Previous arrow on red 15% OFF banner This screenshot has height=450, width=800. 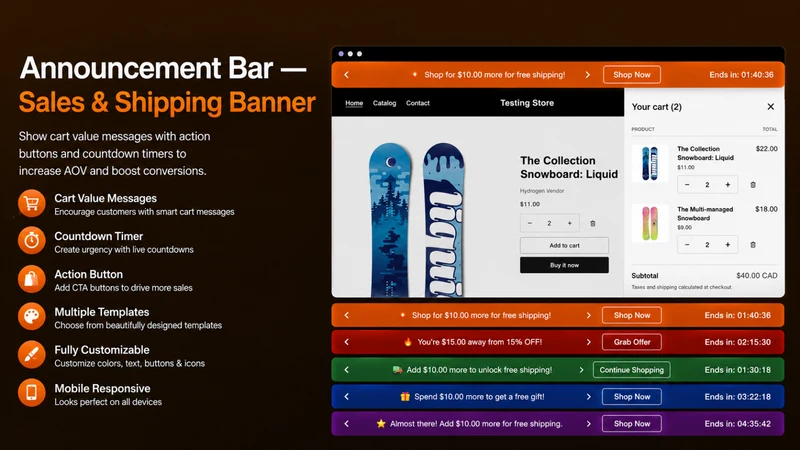click(x=347, y=342)
